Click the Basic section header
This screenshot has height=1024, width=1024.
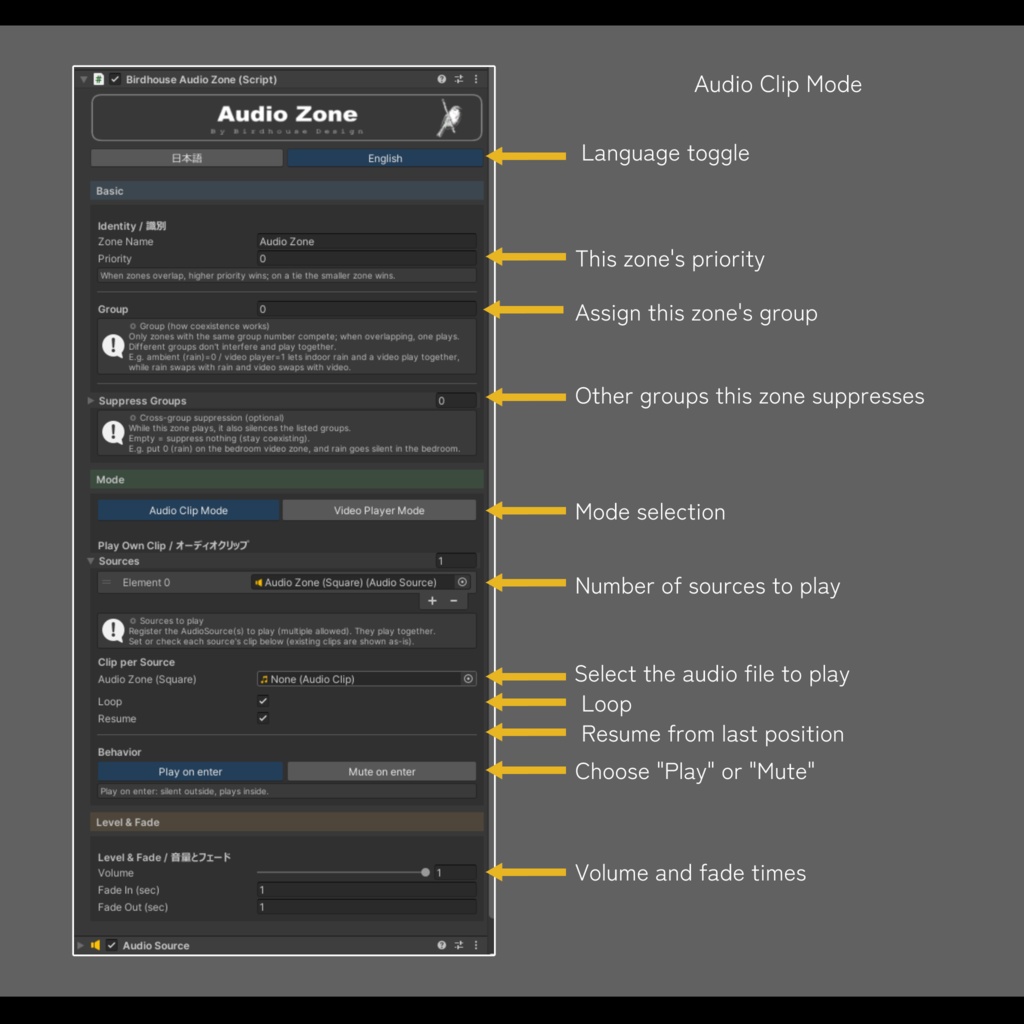287,191
